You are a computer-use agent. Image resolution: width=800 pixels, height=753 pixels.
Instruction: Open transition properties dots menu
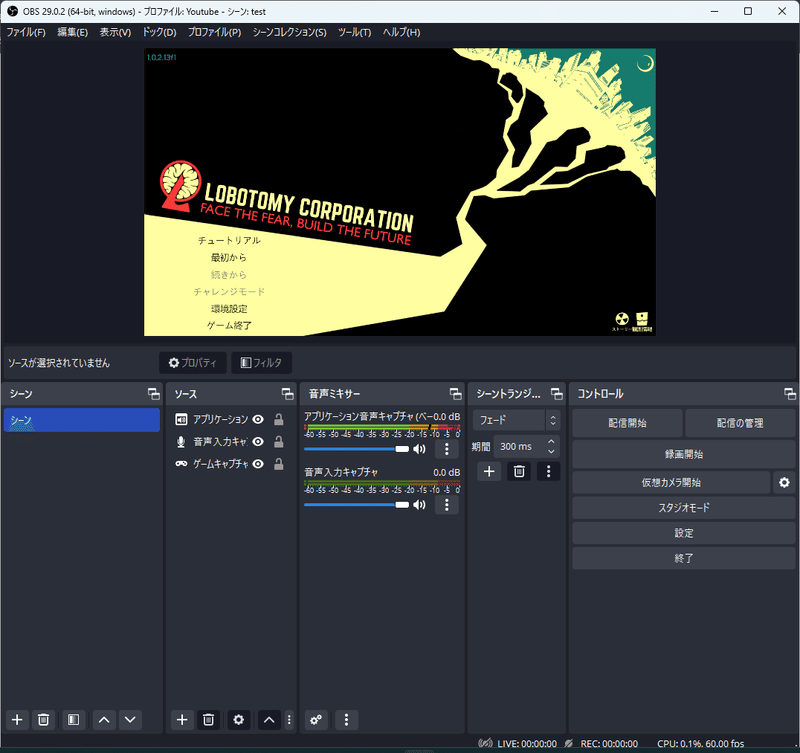[548, 471]
